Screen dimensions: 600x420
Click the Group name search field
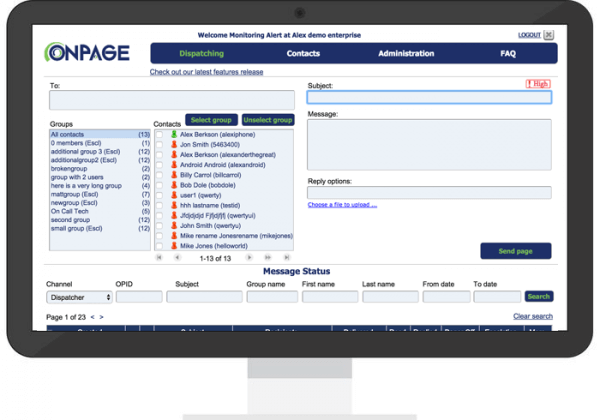272,297
